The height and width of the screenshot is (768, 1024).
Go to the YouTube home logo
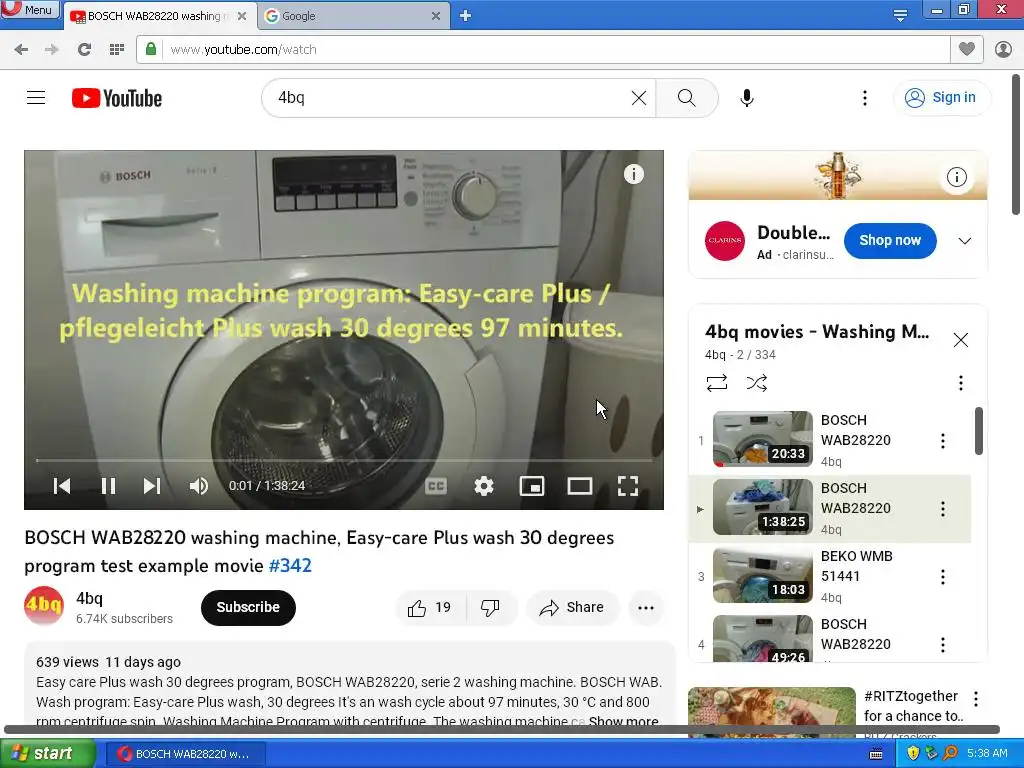(117, 98)
